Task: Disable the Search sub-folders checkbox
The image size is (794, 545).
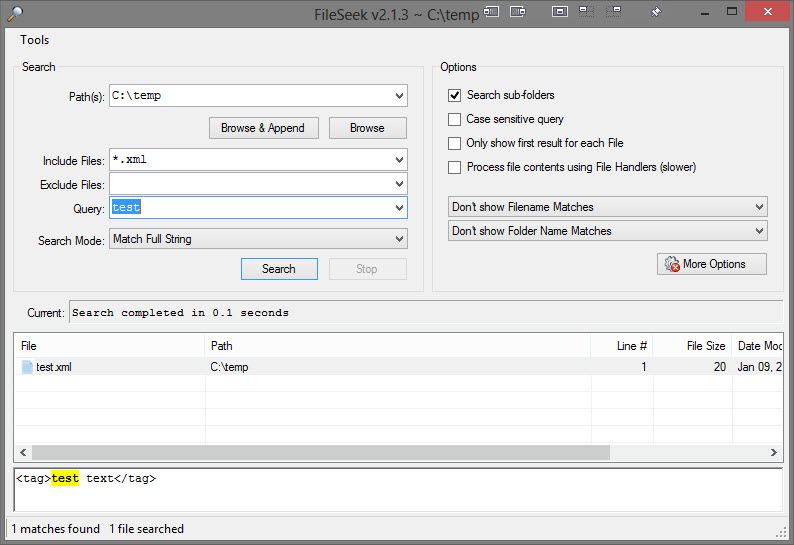Action: point(455,95)
